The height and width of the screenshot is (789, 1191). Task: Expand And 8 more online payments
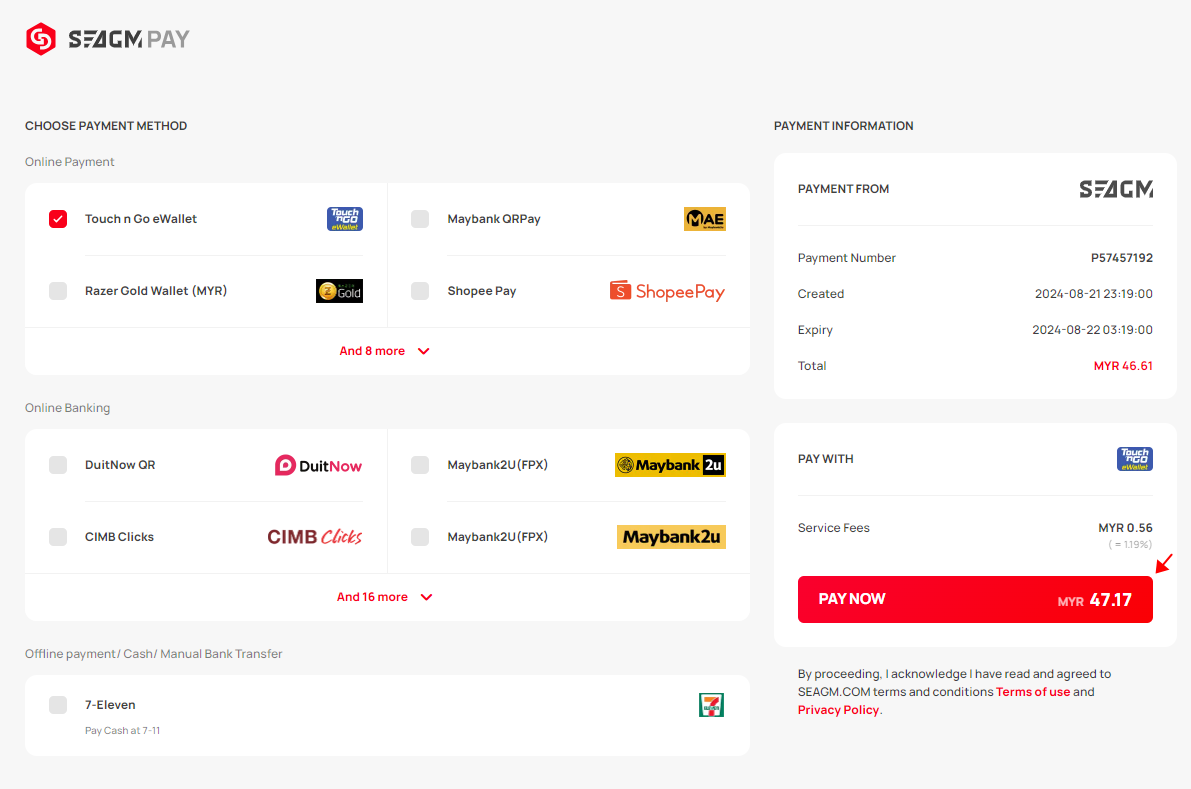(384, 351)
